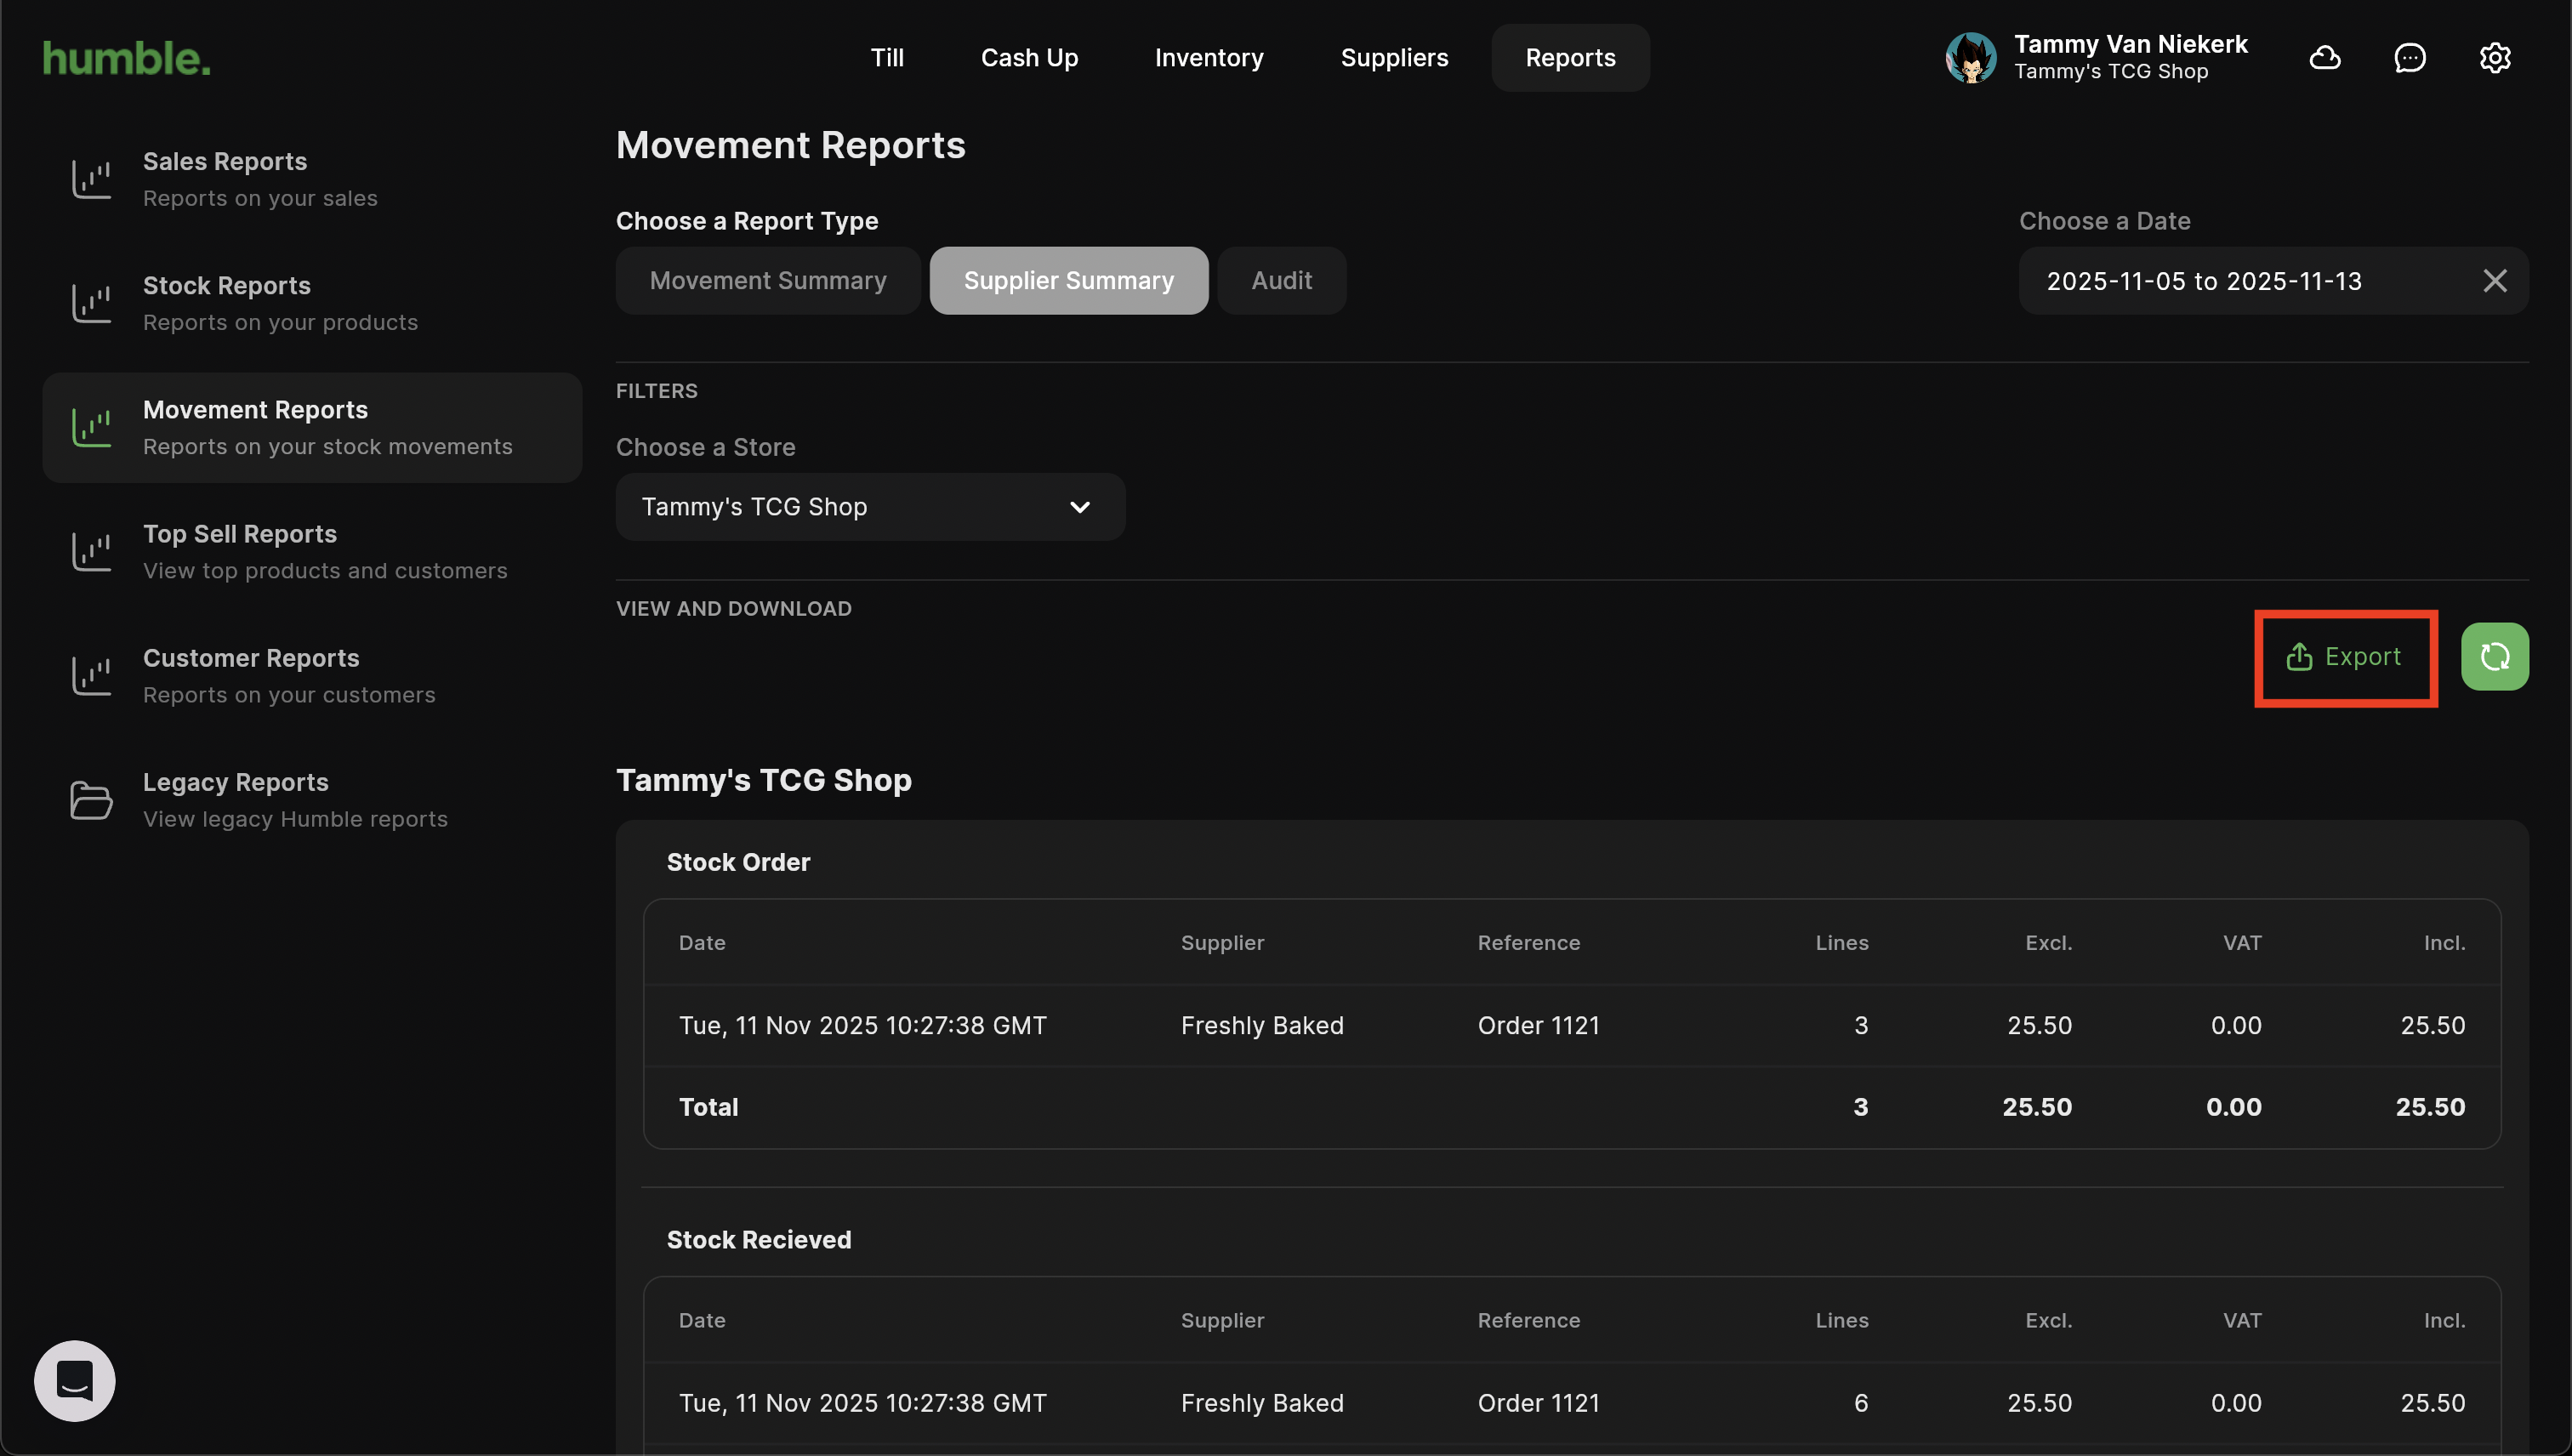Viewport: 2572px width, 1456px height.
Task: Click the Sales Reports chart icon
Action: 91,180
